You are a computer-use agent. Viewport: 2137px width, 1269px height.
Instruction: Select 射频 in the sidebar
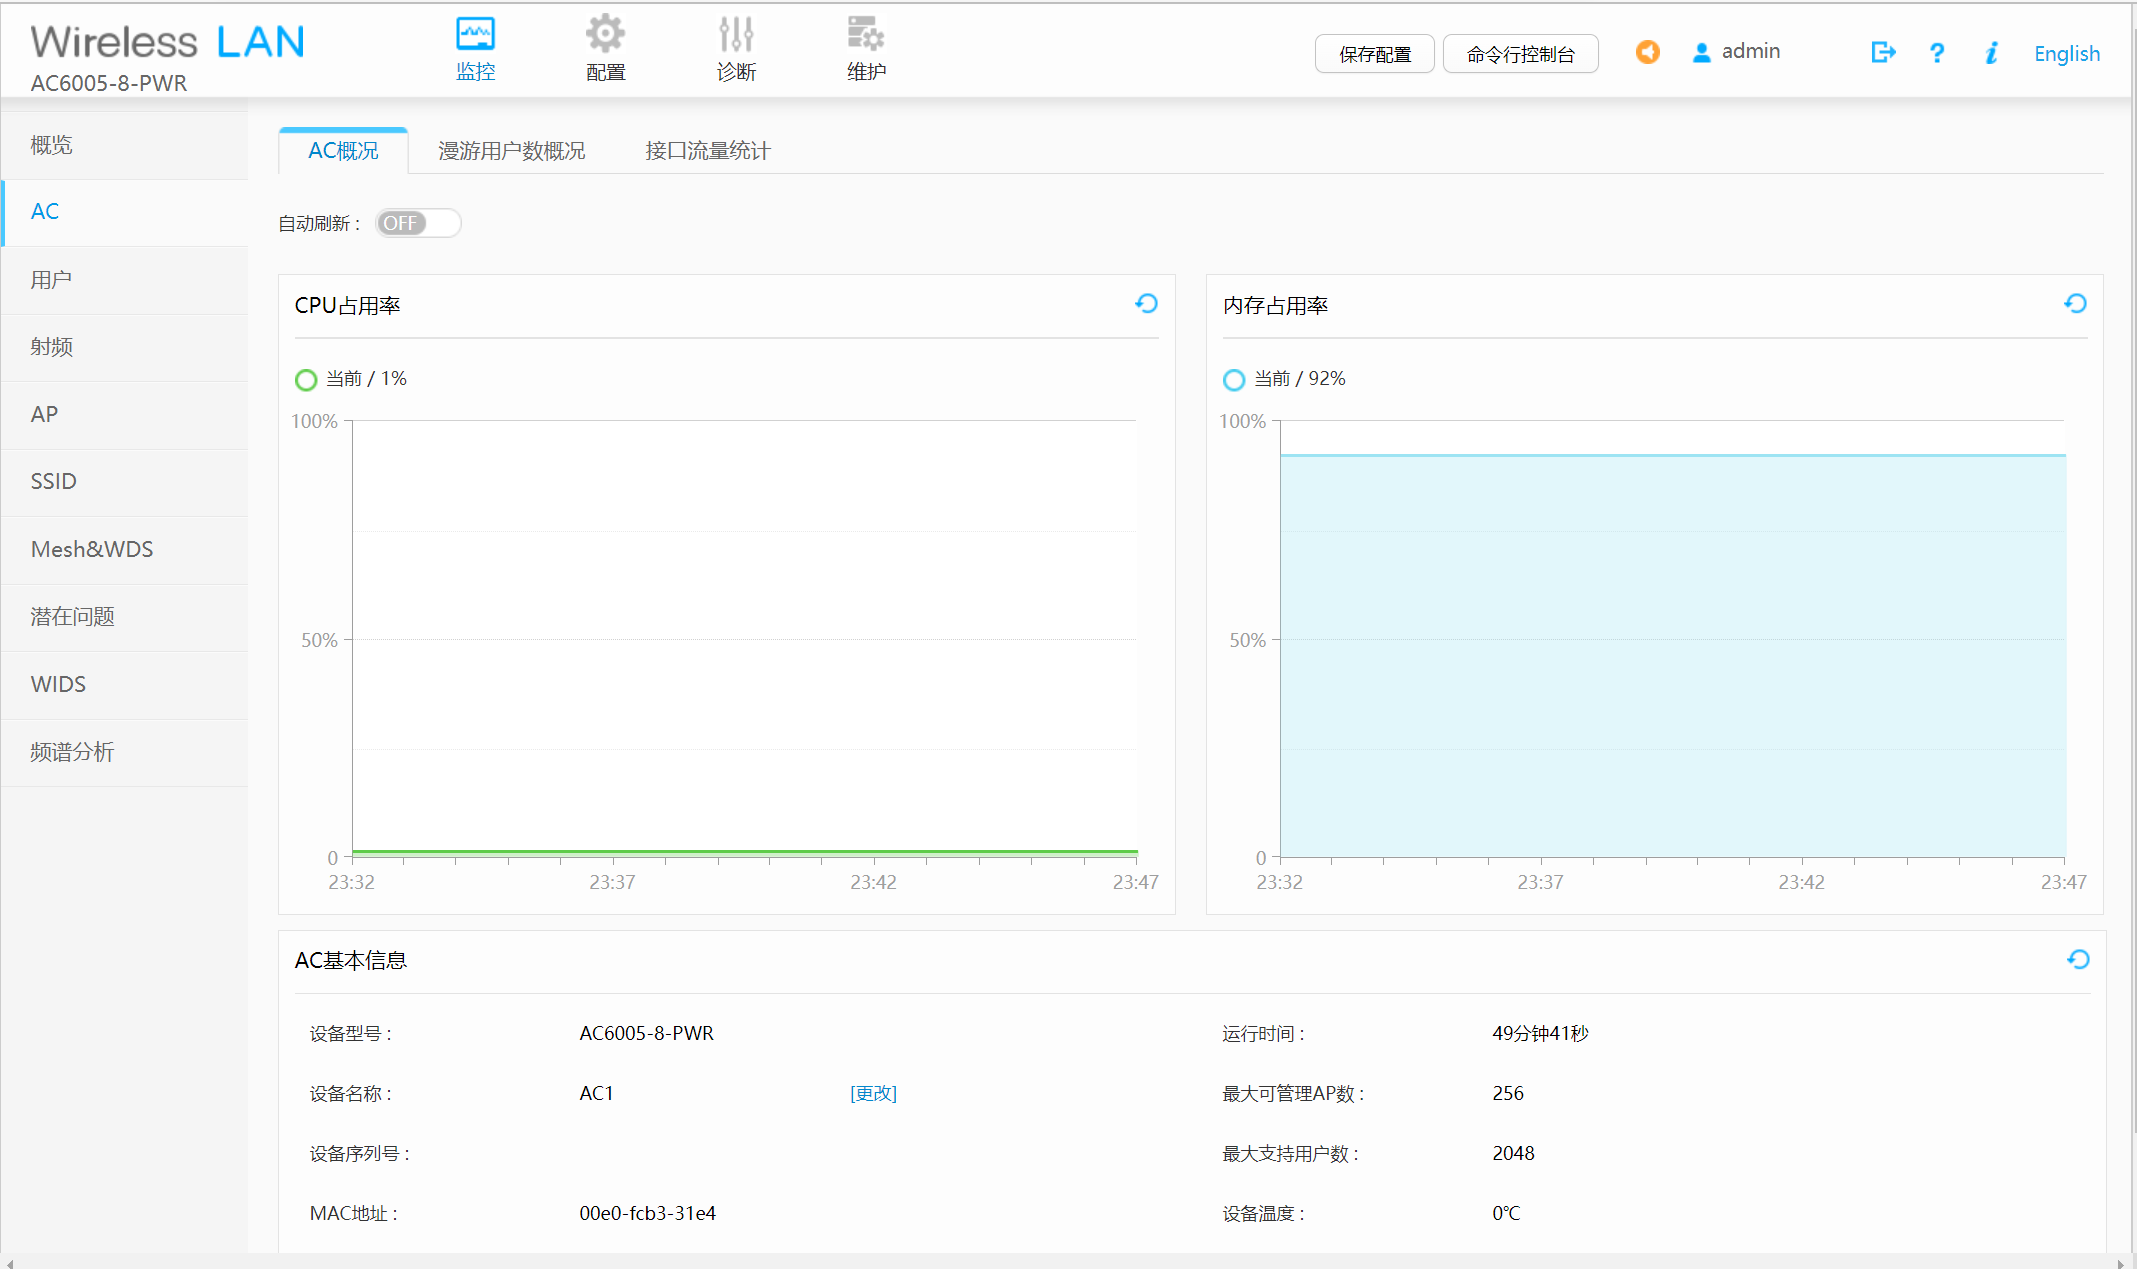point(124,347)
